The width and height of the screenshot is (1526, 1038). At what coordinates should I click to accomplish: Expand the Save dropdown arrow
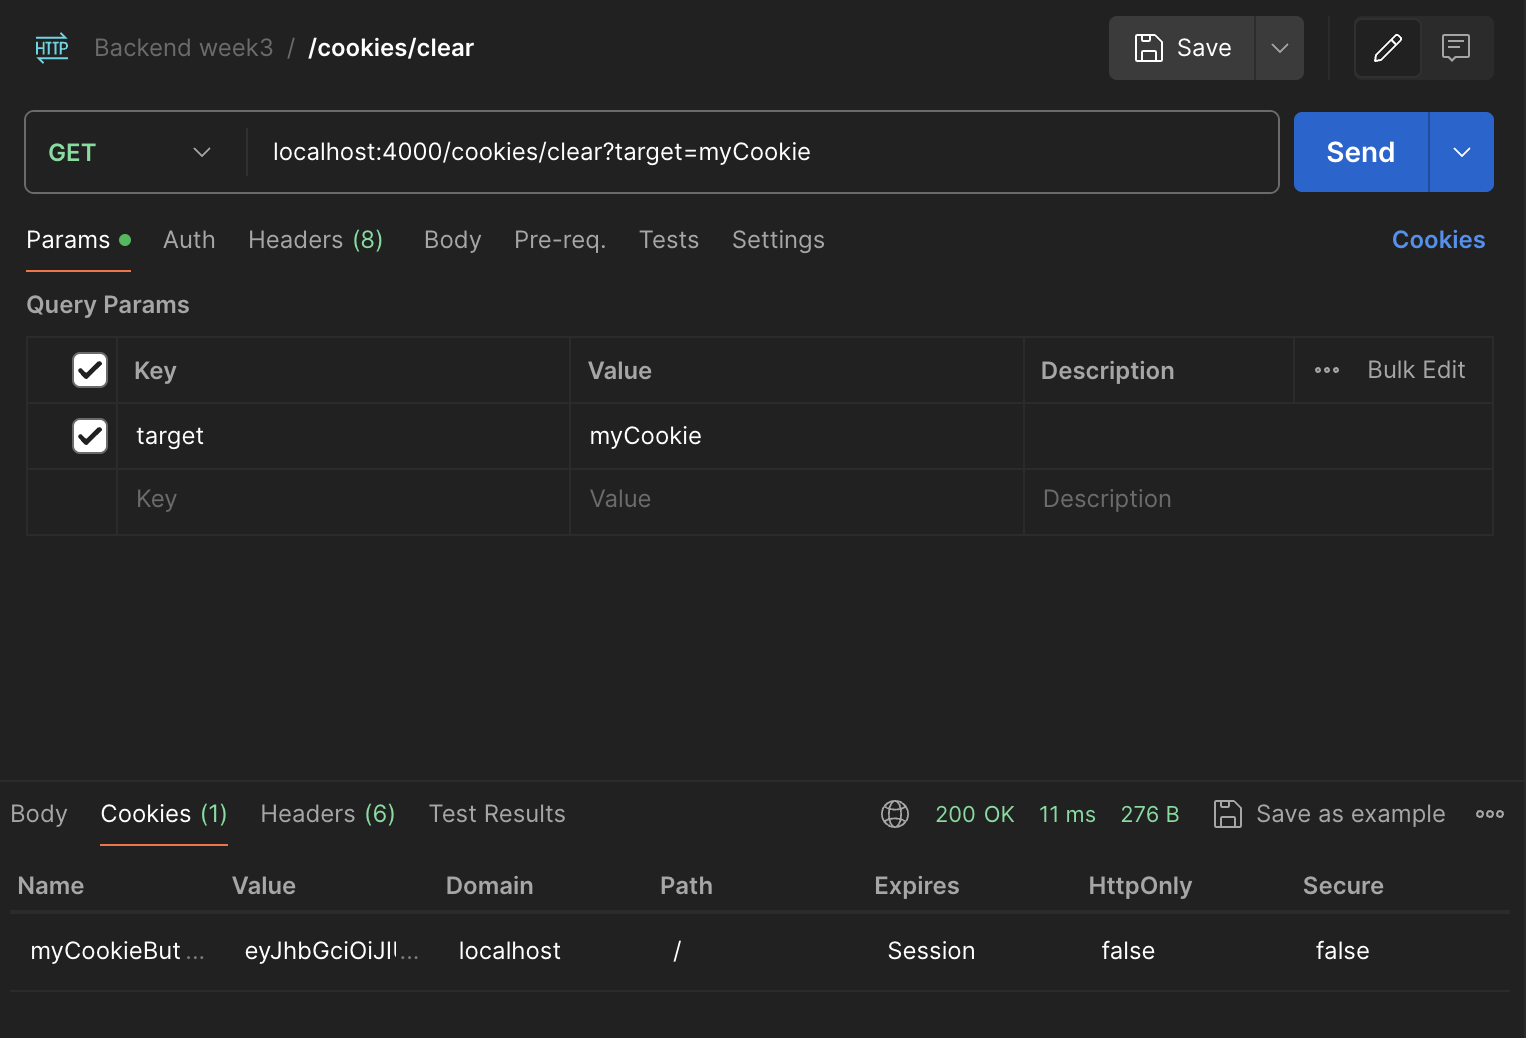tap(1280, 48)
